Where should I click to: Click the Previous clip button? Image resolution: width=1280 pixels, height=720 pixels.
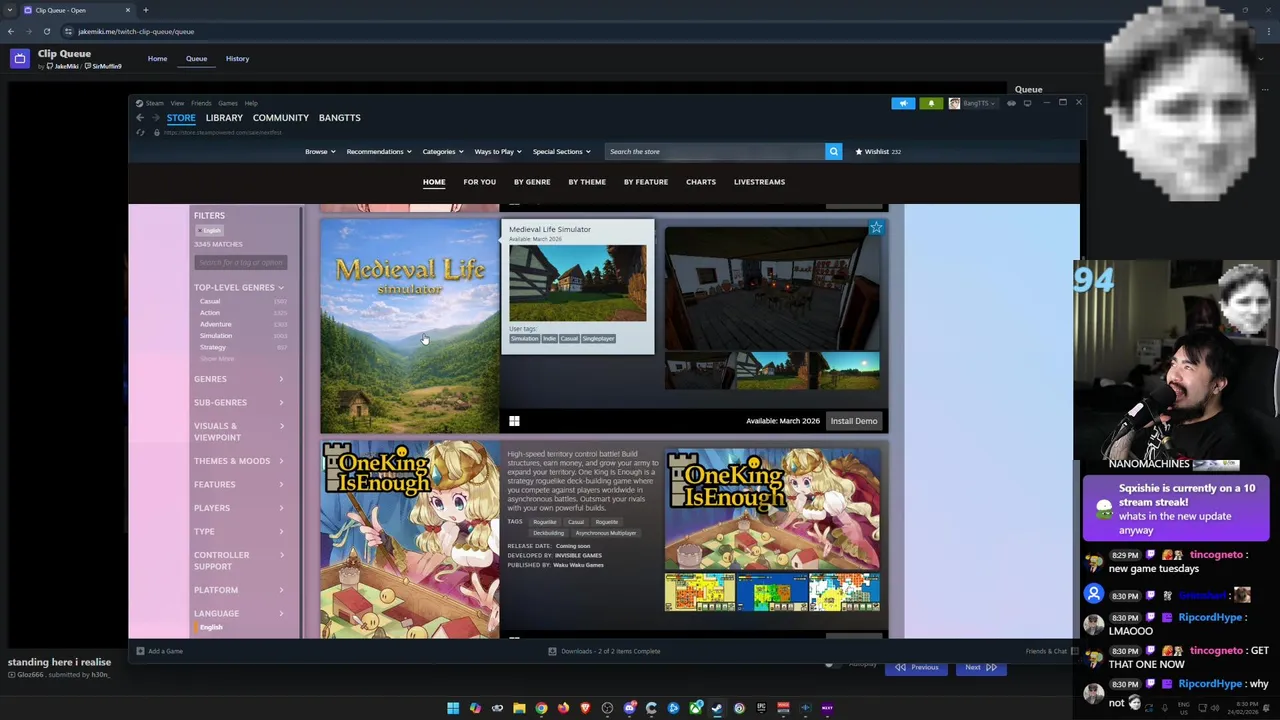pyautogui.click(x=916, y=667)
